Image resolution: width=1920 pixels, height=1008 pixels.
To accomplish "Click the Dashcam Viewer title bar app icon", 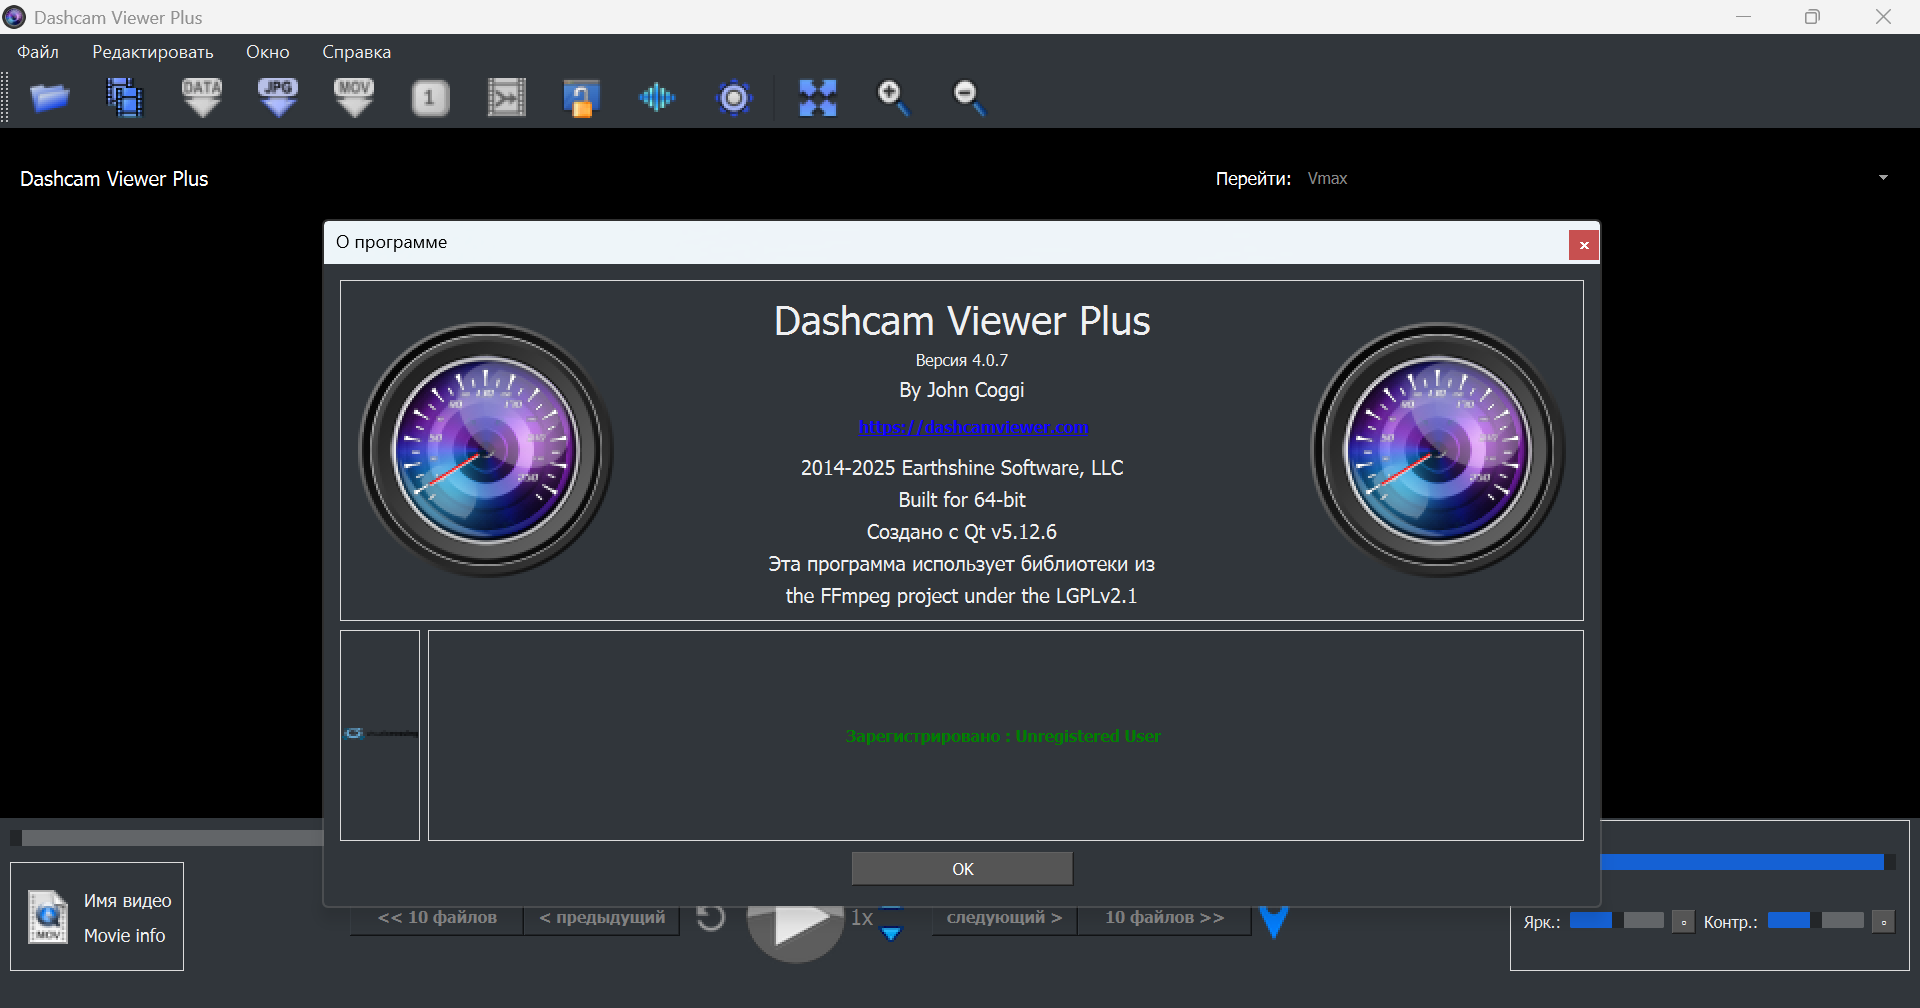I will tap(14, 17).
